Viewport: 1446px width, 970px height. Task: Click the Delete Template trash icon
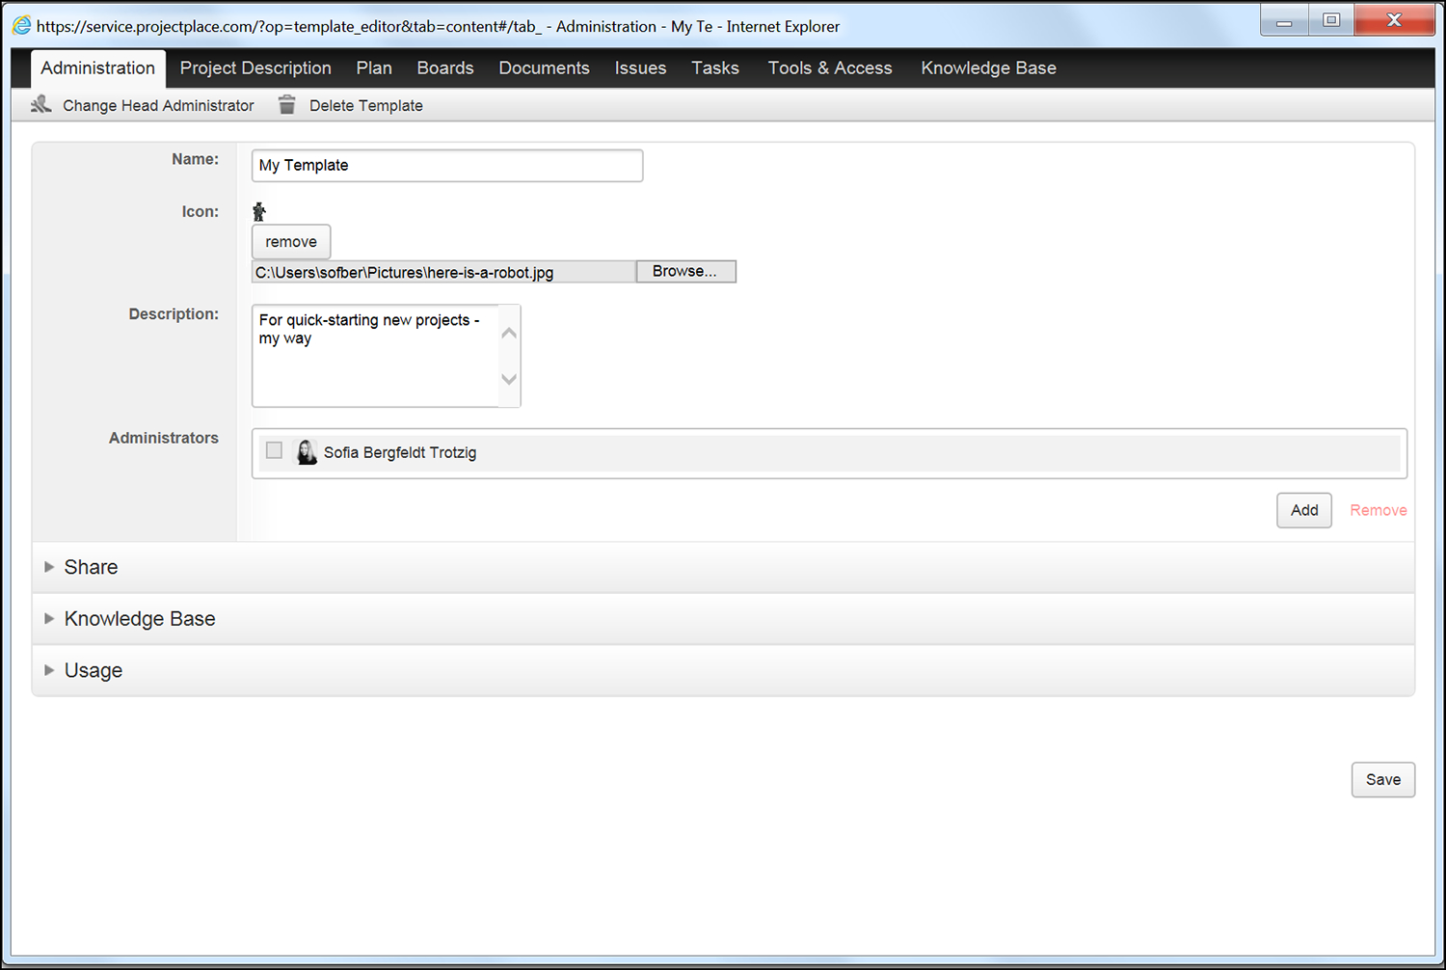[x=287, y=104]
